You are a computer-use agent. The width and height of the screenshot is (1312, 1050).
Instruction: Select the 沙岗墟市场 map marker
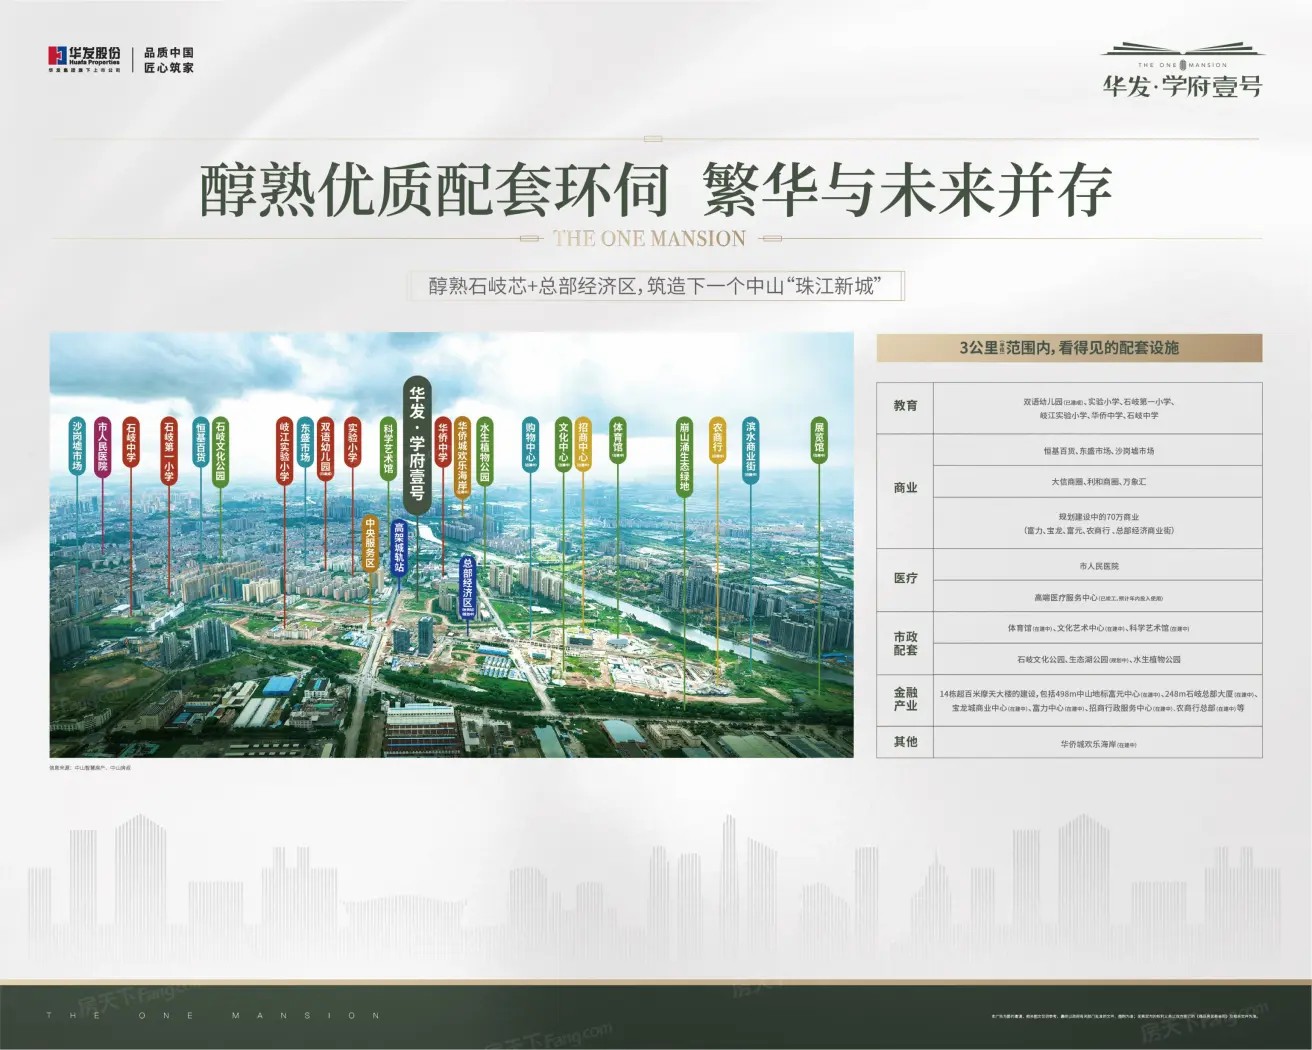(x=77, y=446)
